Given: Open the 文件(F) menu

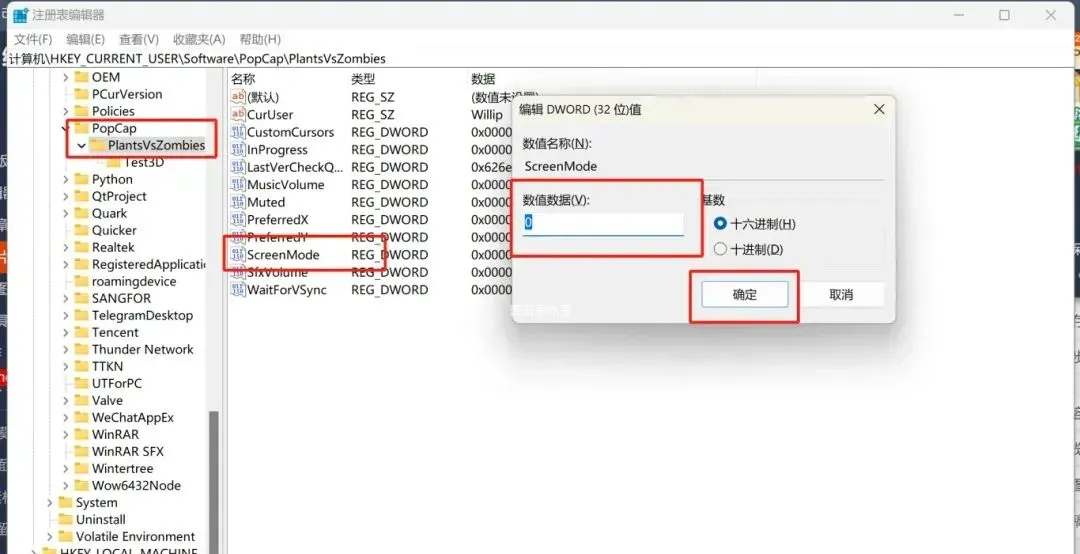Looking at the screenshot, I should (x=33, y=39).
